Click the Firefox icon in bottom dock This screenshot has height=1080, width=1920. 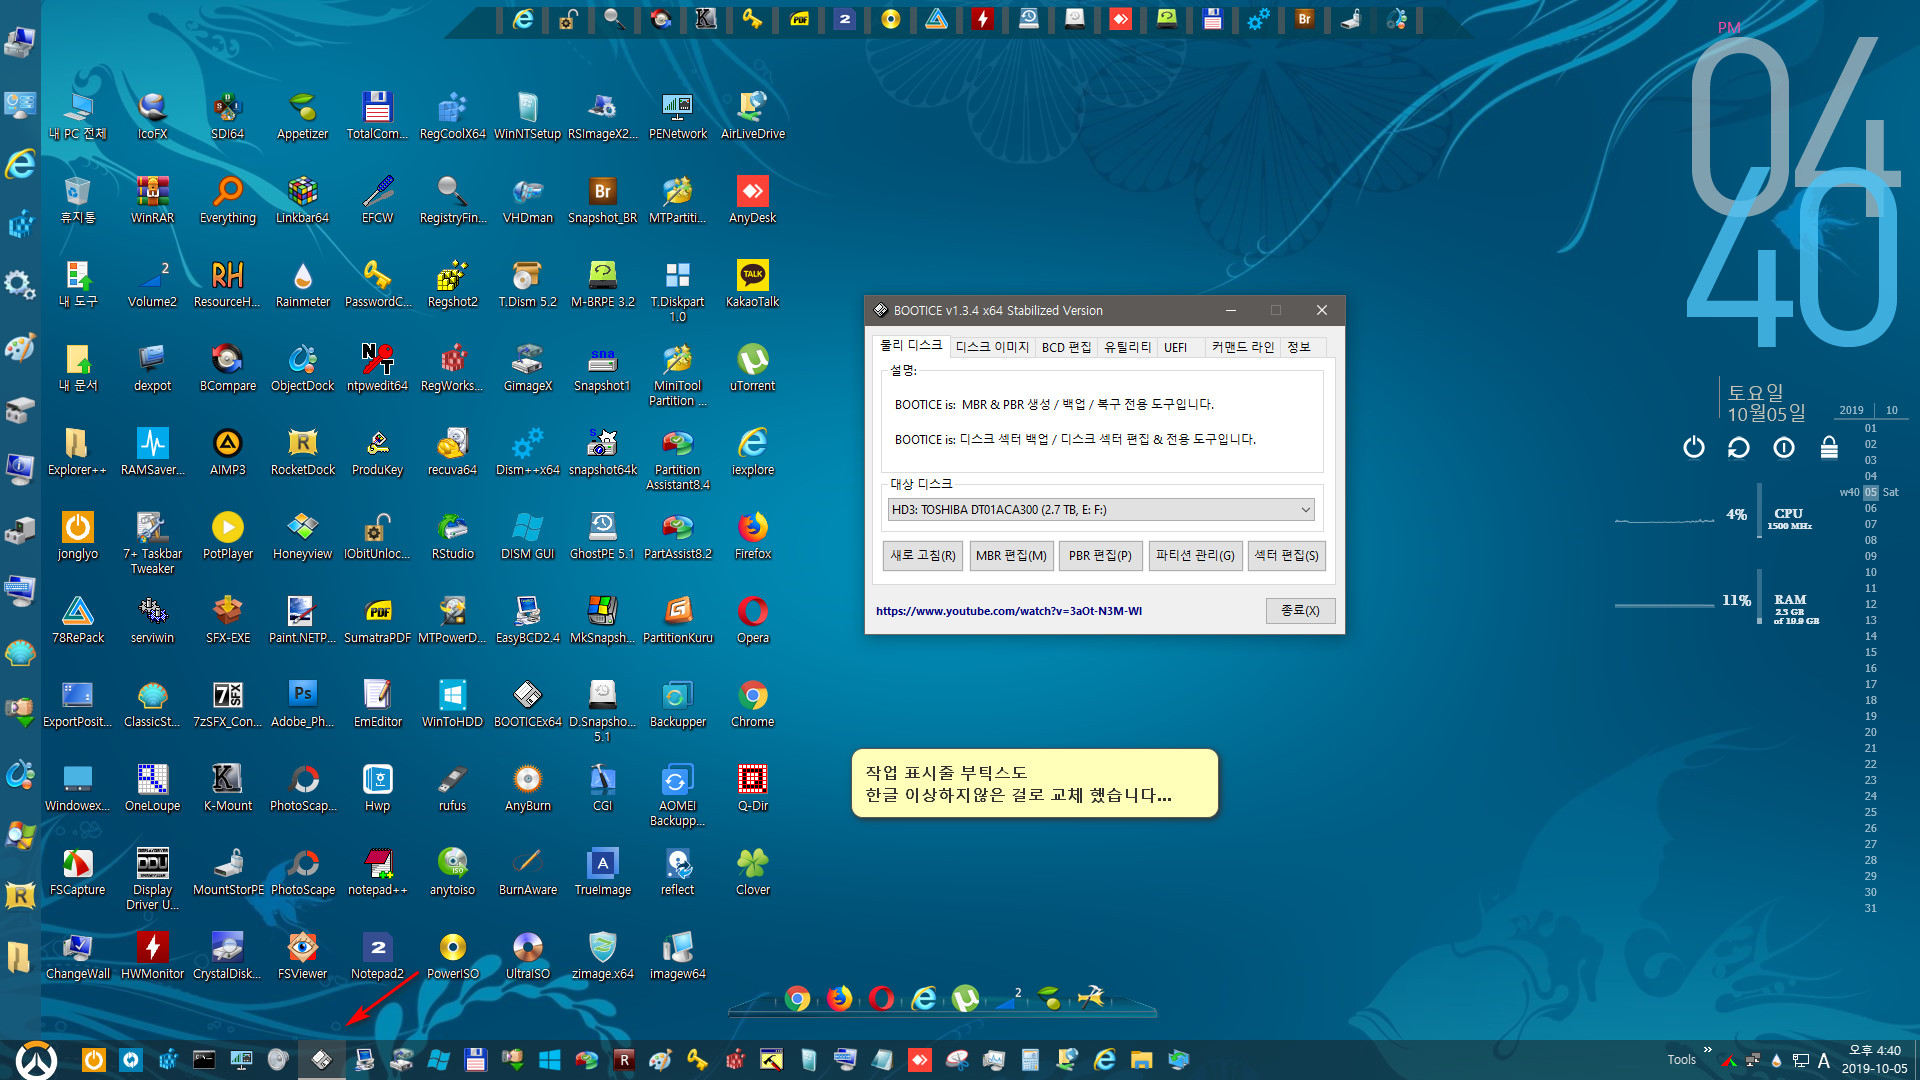pyautogui.click(x=839, y=998)
